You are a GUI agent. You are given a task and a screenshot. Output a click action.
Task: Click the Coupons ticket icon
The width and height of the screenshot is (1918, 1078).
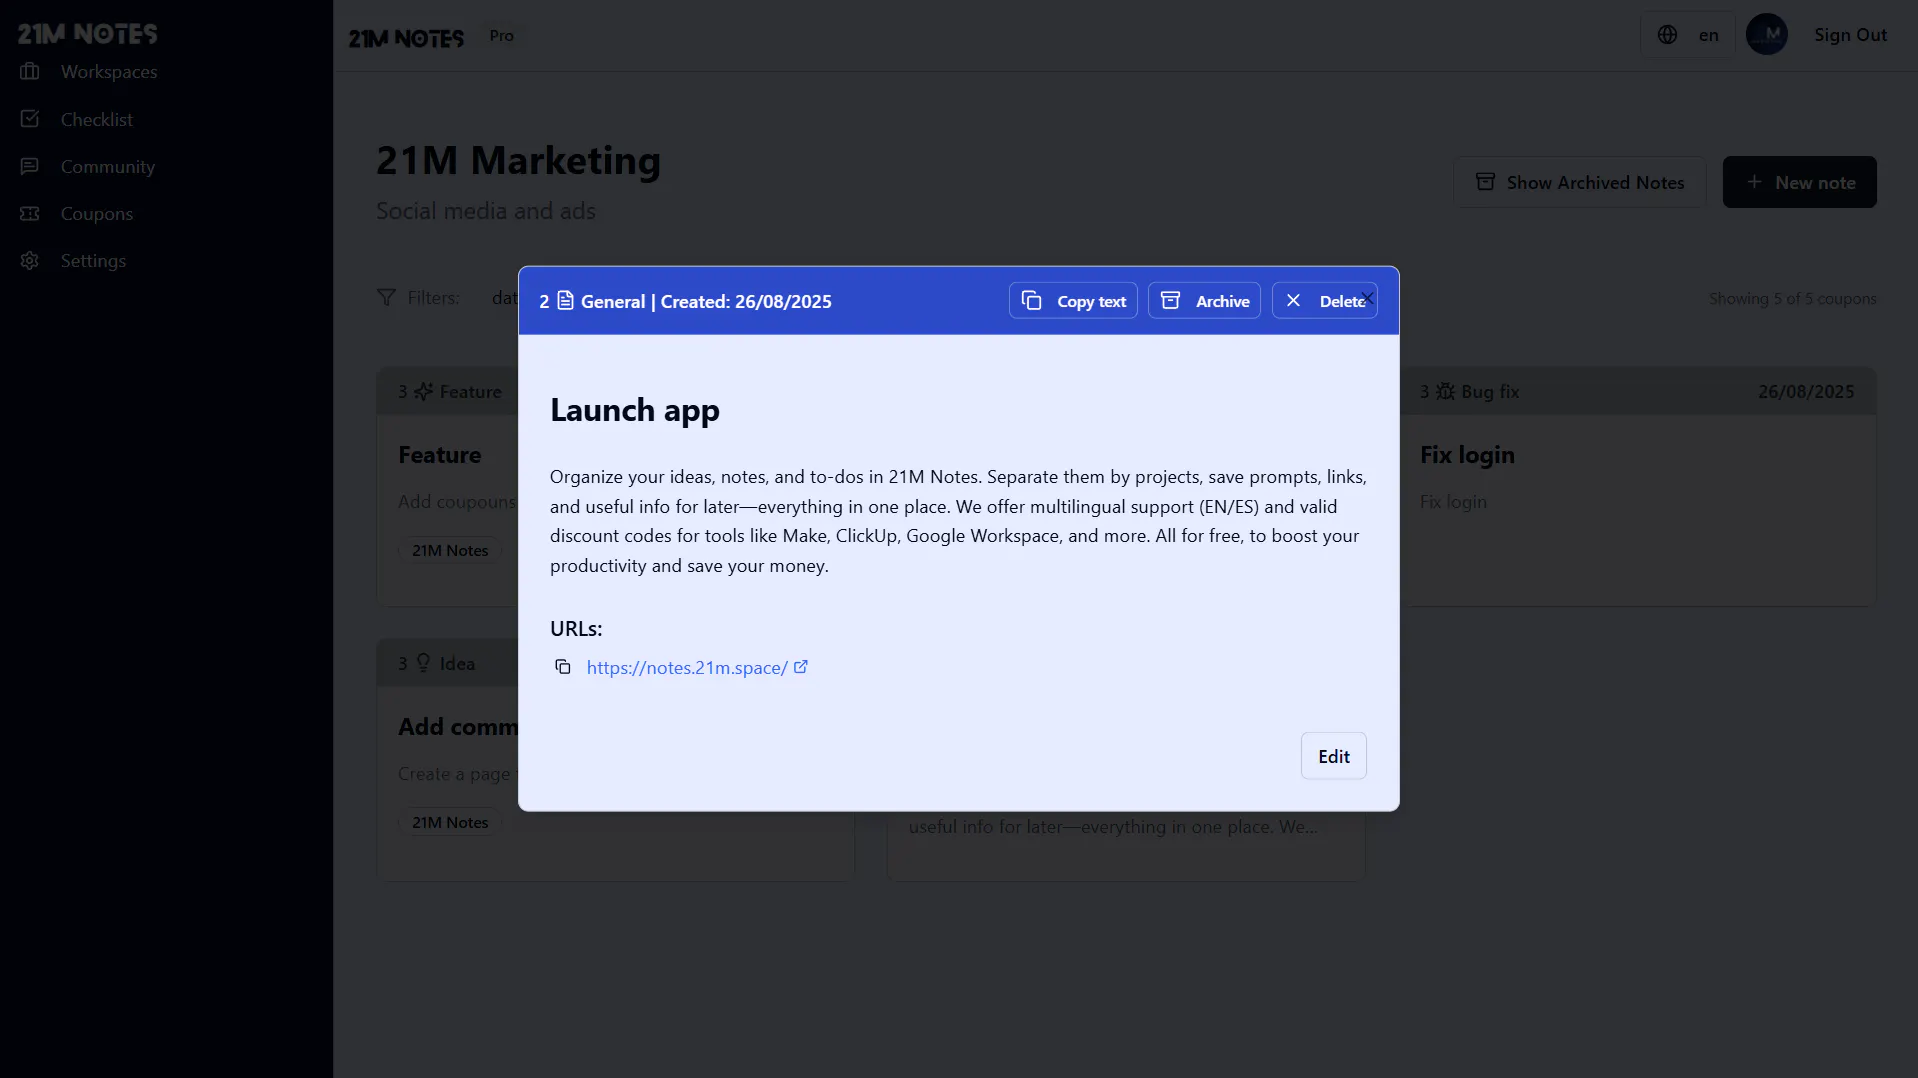tap(30, 213)
